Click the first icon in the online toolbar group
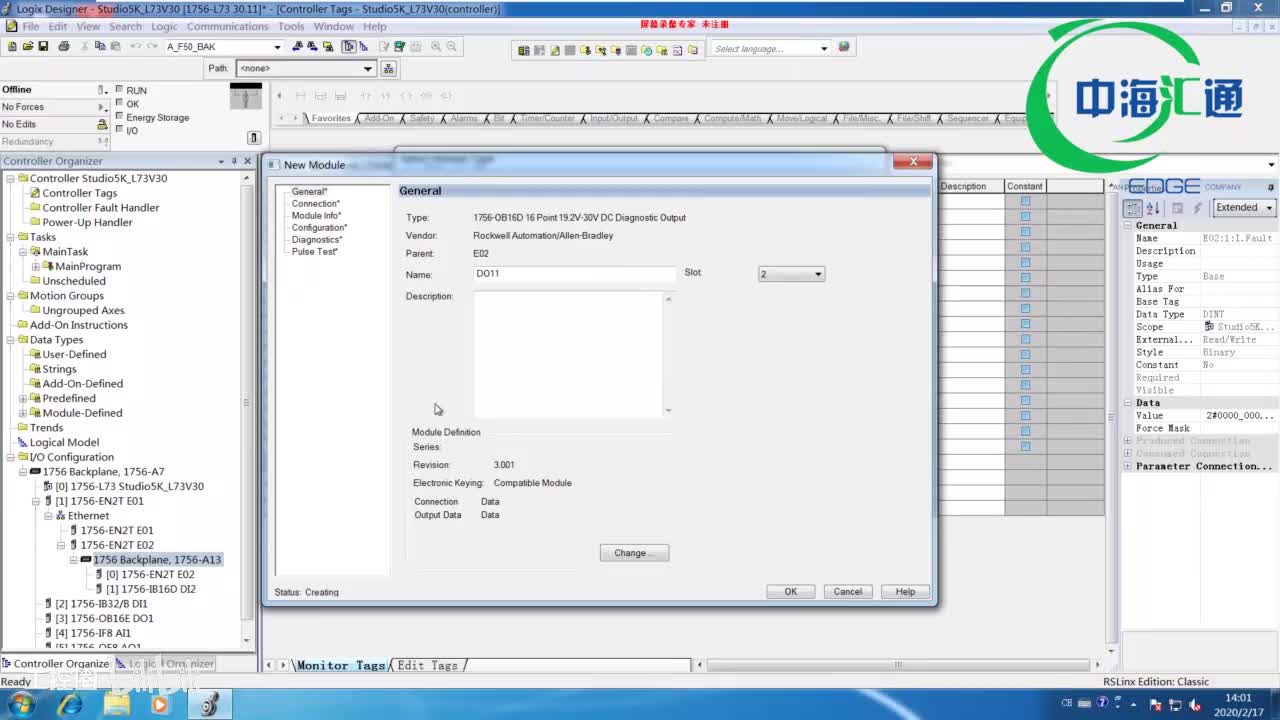The height and width of the screenshot is (720, 1280). [x=524, y=49]
